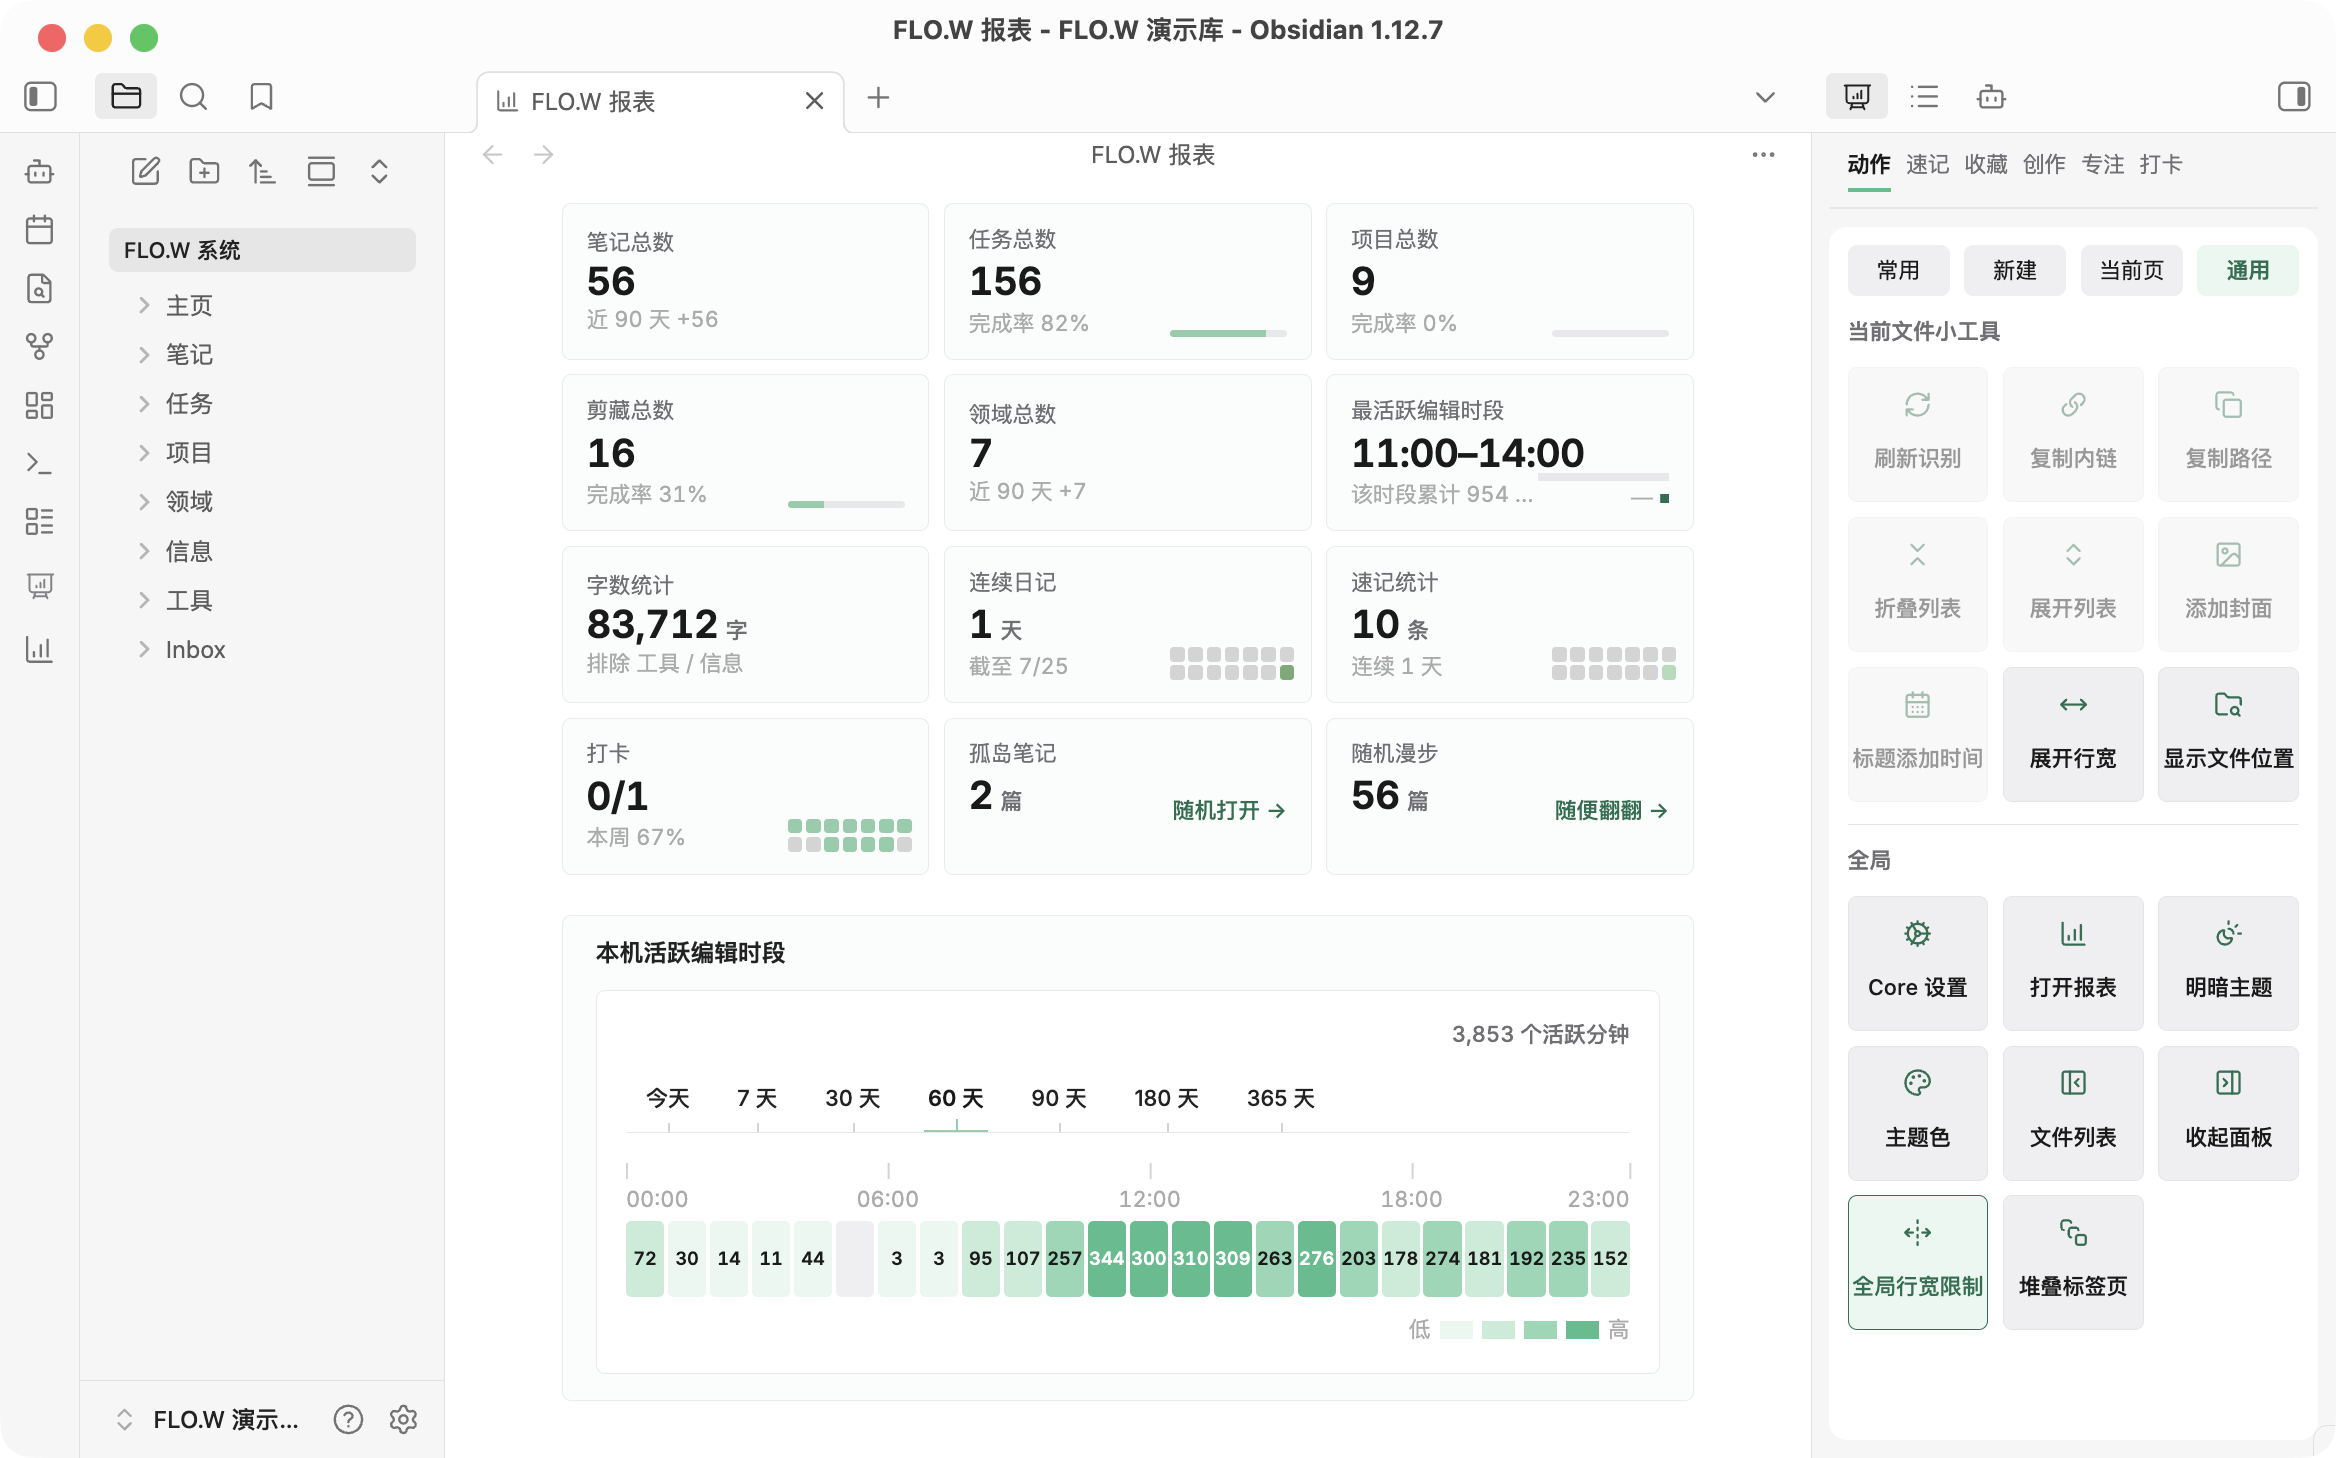Screen dimensions: 2336x1458
Task: Toggle 明暗主题 light/dark mode
Action: click(x=2228, y=963)
